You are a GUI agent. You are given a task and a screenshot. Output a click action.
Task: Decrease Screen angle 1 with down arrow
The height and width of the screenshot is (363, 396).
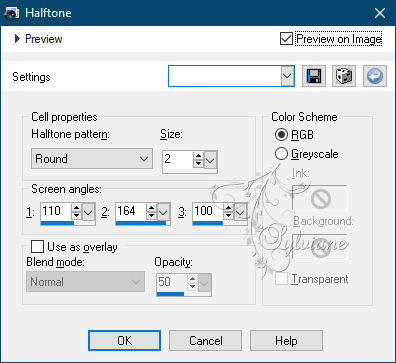pos(77,215)
